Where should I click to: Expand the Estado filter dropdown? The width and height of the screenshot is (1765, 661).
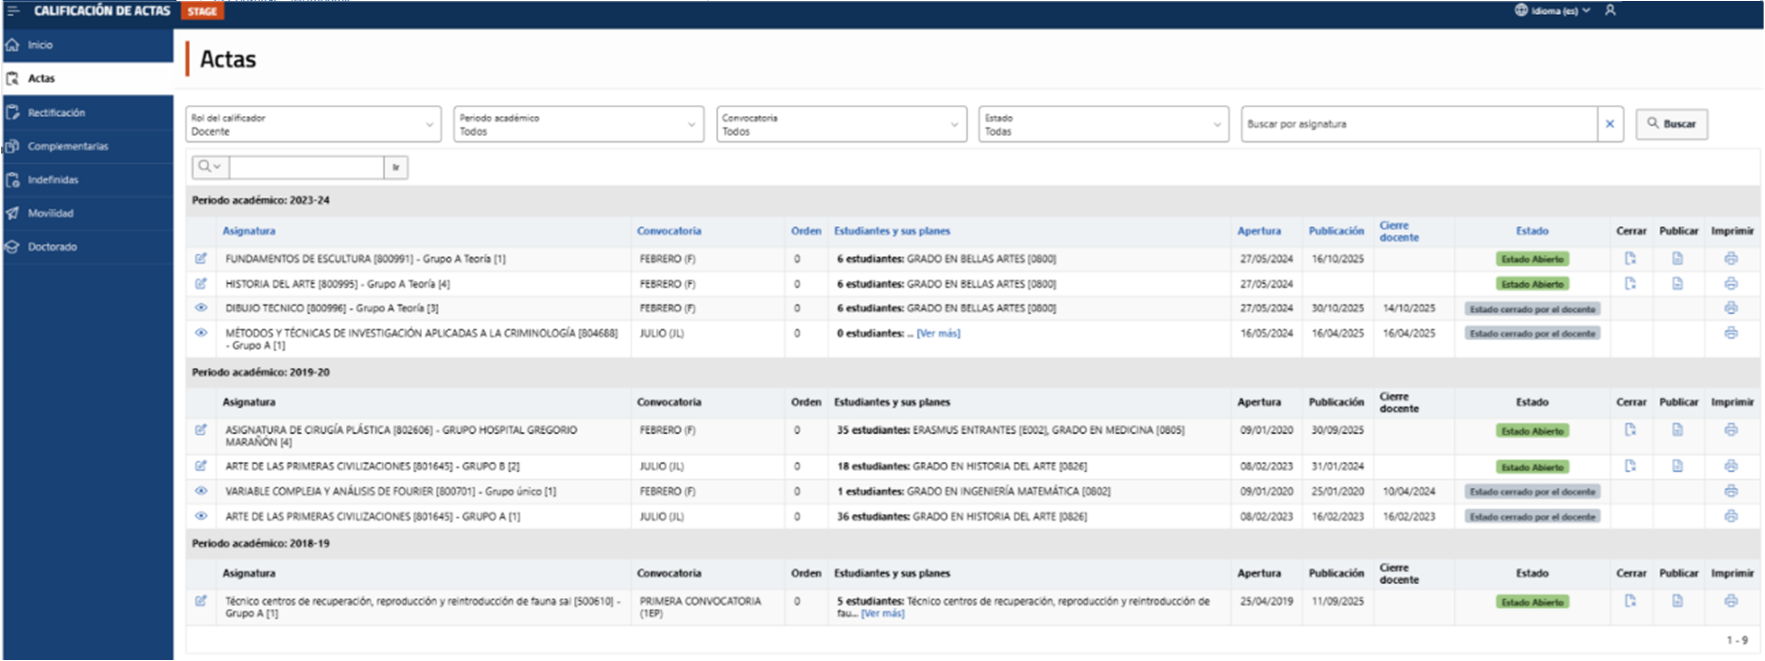(1104, 124)
